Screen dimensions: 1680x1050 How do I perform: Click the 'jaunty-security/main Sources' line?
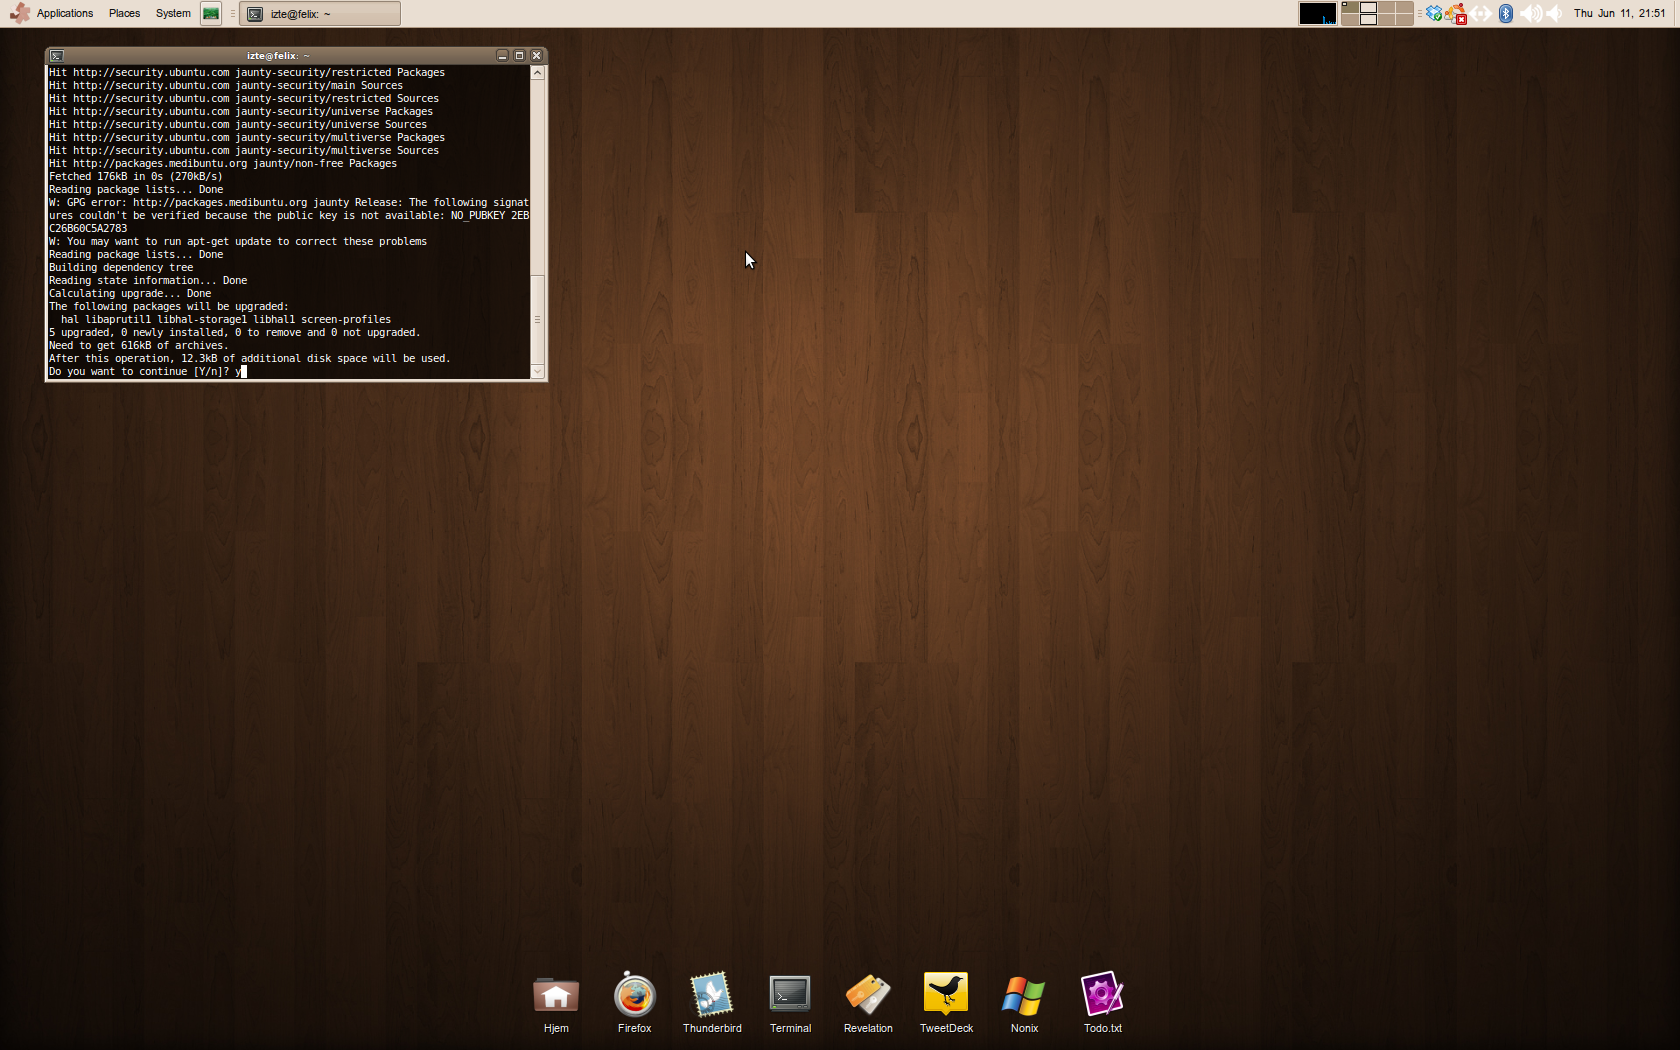(x=226, y=86)
